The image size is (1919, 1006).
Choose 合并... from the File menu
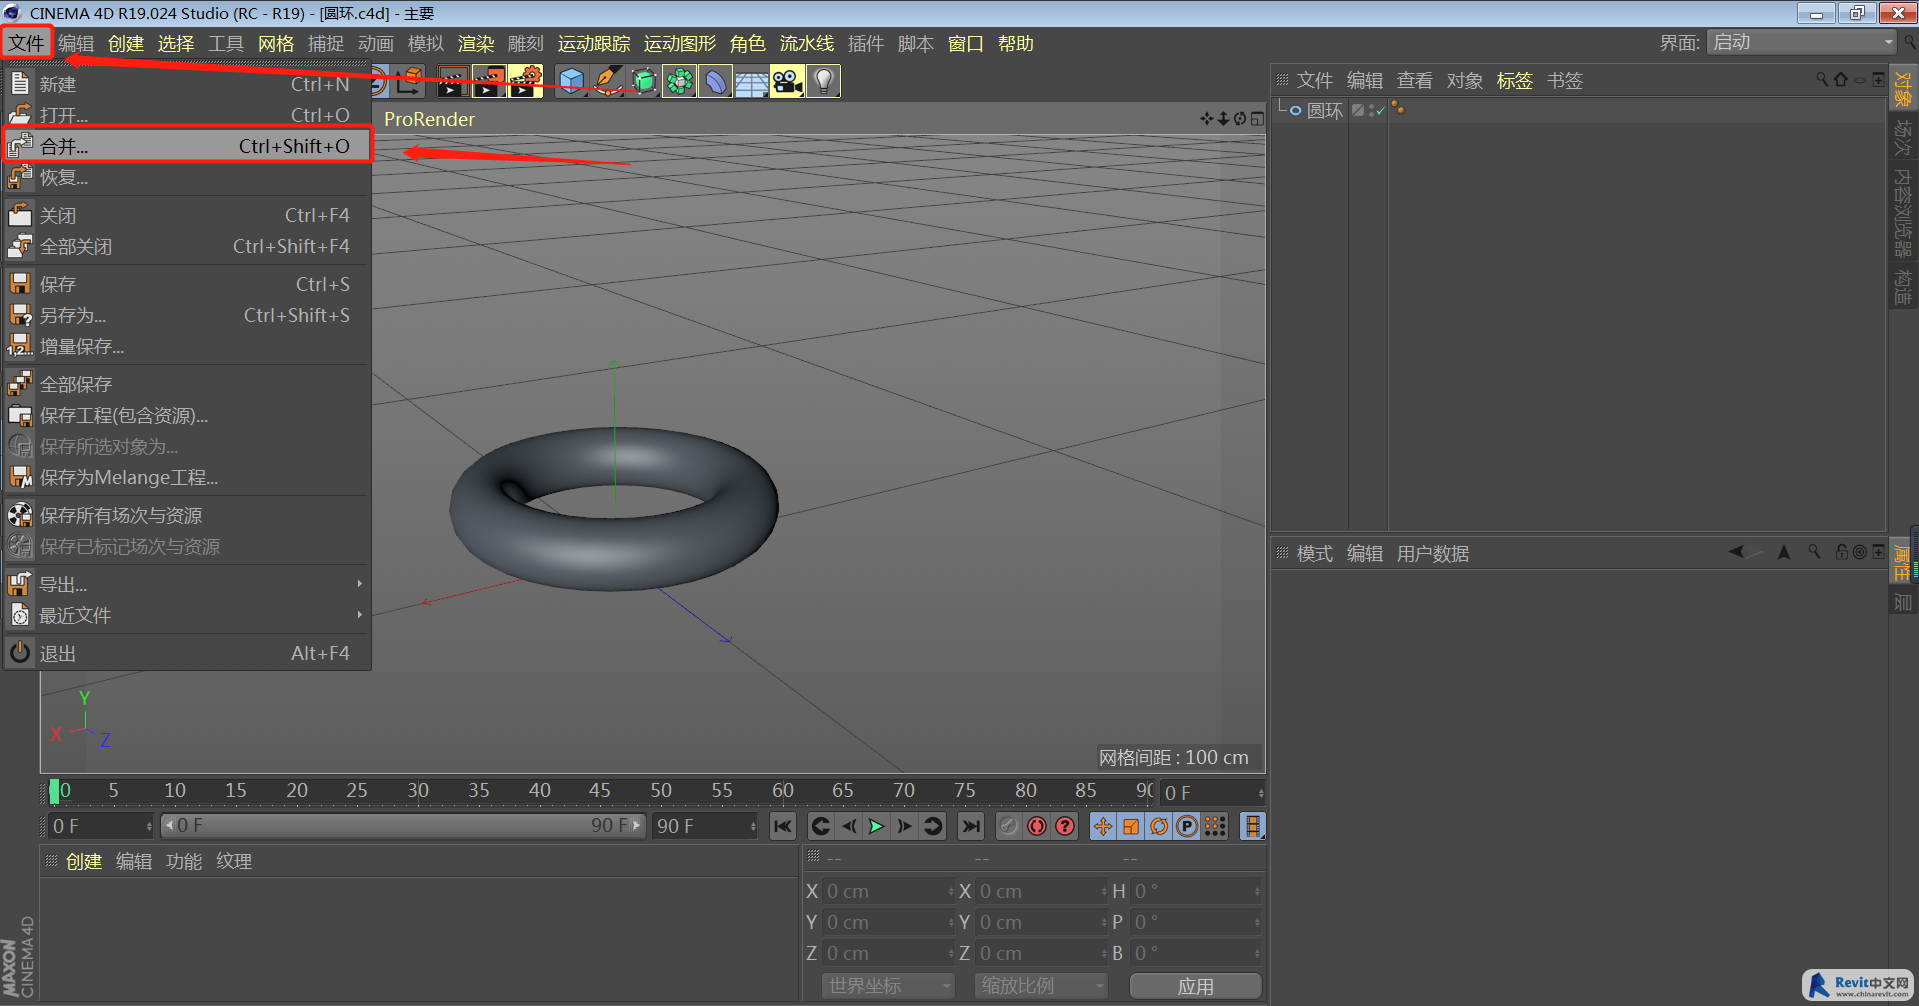click(187, 146)
